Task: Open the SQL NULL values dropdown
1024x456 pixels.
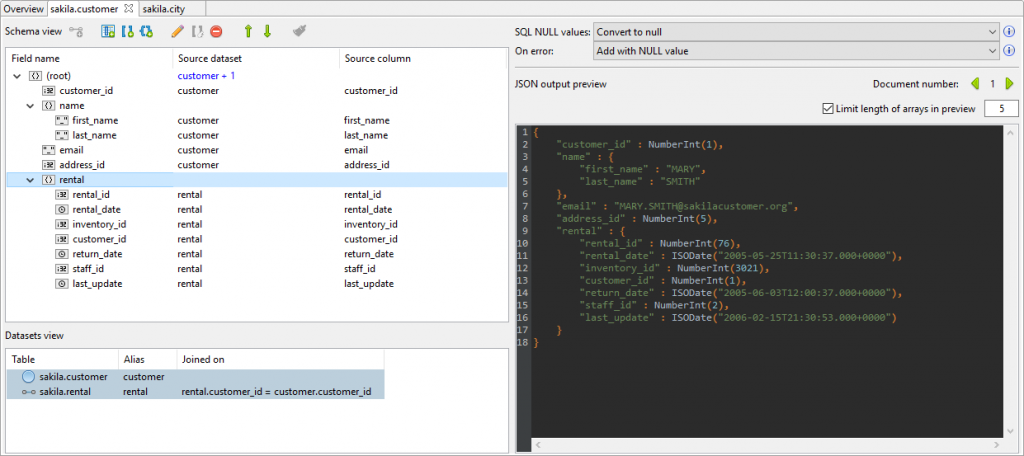Action: (x=795, y=31)
